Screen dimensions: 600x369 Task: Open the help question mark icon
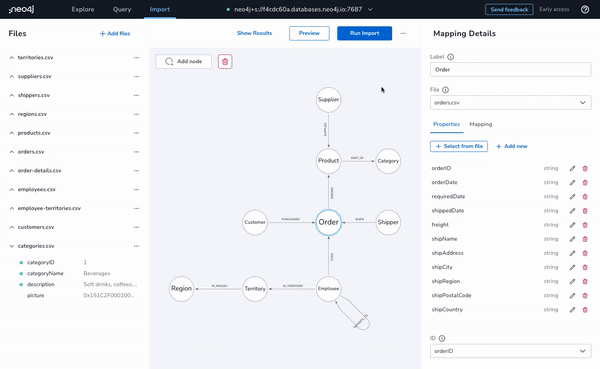click(585, 9)
